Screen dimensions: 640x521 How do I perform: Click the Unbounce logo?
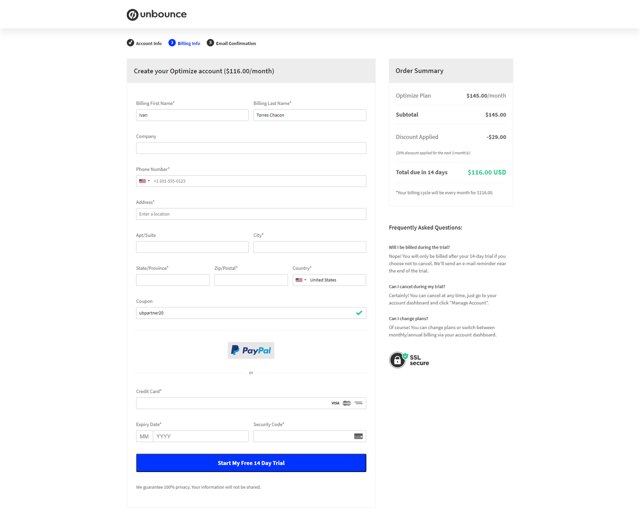pyautogui.click(x=157, y=15)
